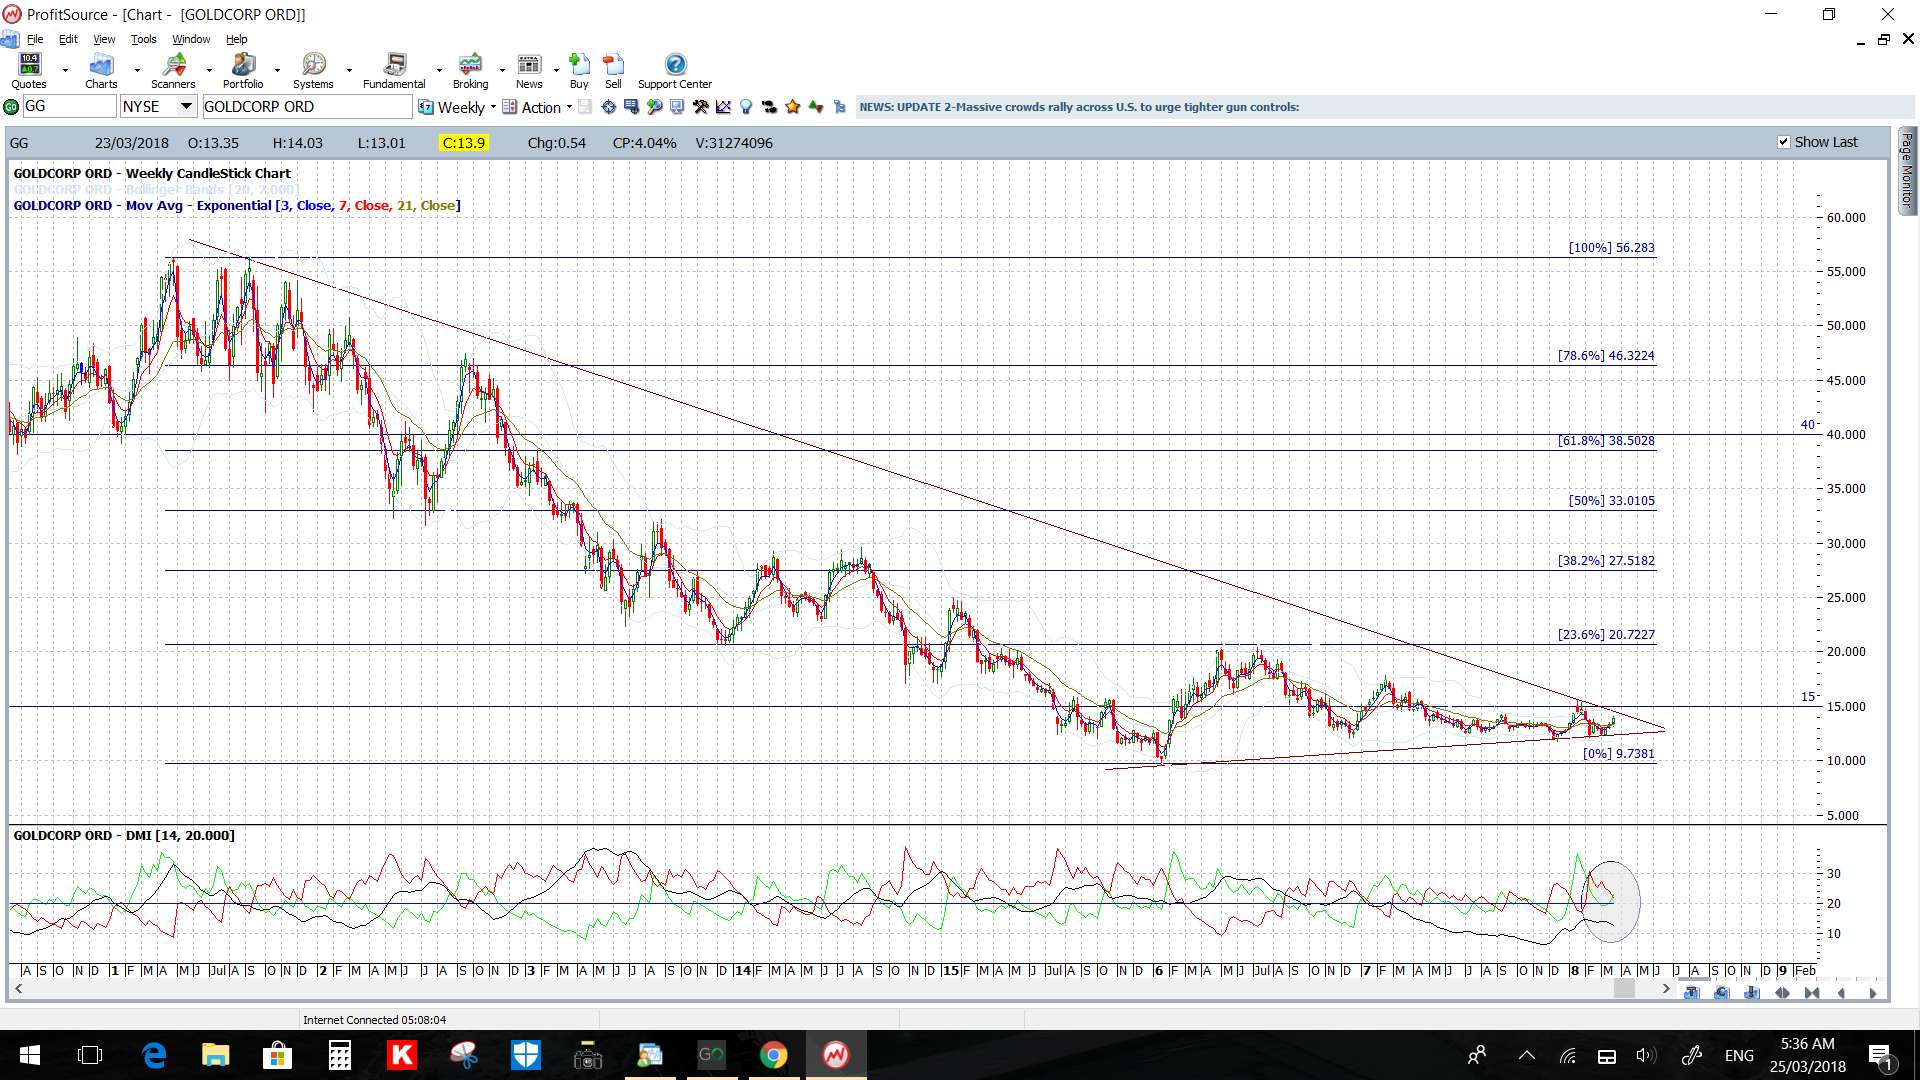The width and height of the screenshot is (1920, 1080).
Task: Click the 61.8% Fibonacci level label
Action: click(x=1606, y=440)
